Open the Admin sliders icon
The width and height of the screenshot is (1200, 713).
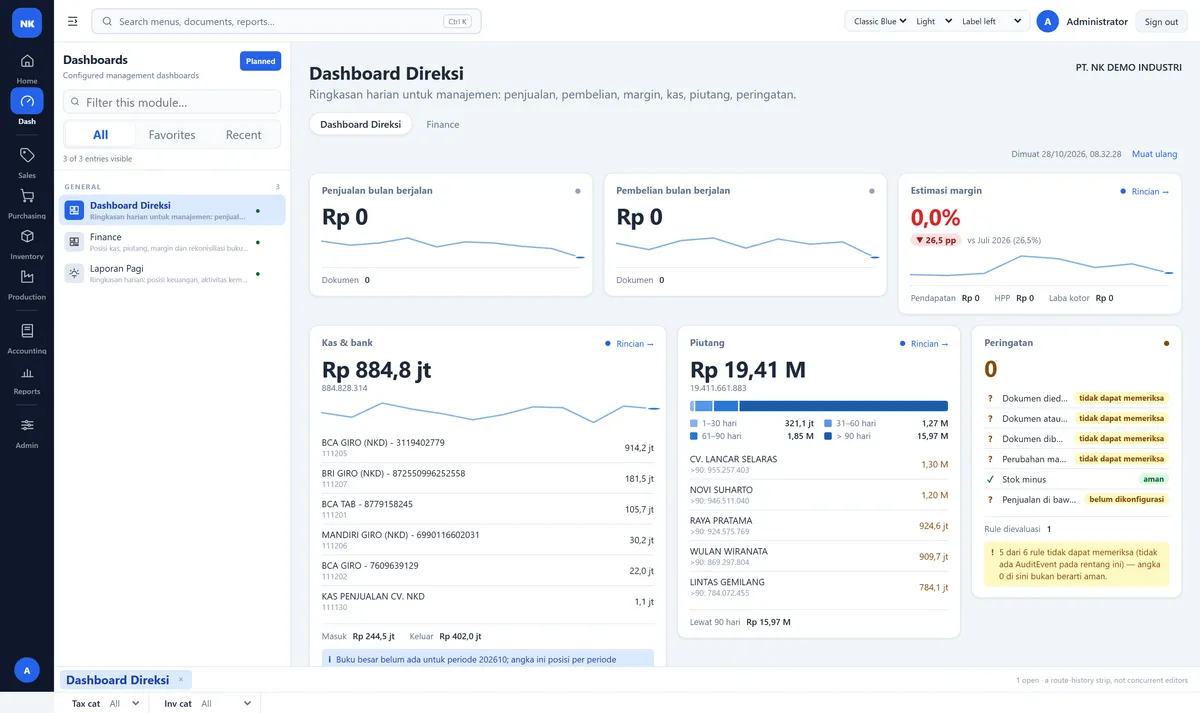pyautogui.click(x=27, y=425)
